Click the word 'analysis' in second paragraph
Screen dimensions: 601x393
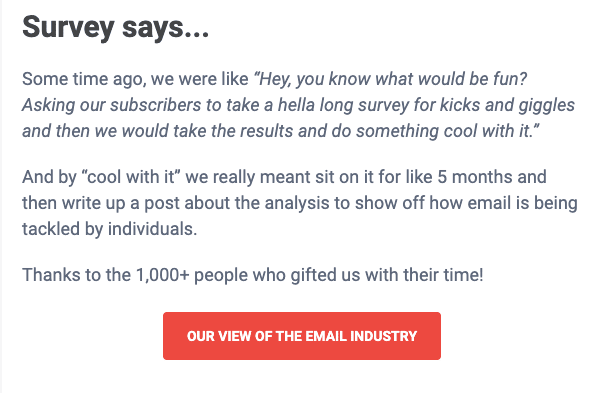coord(297,203)
